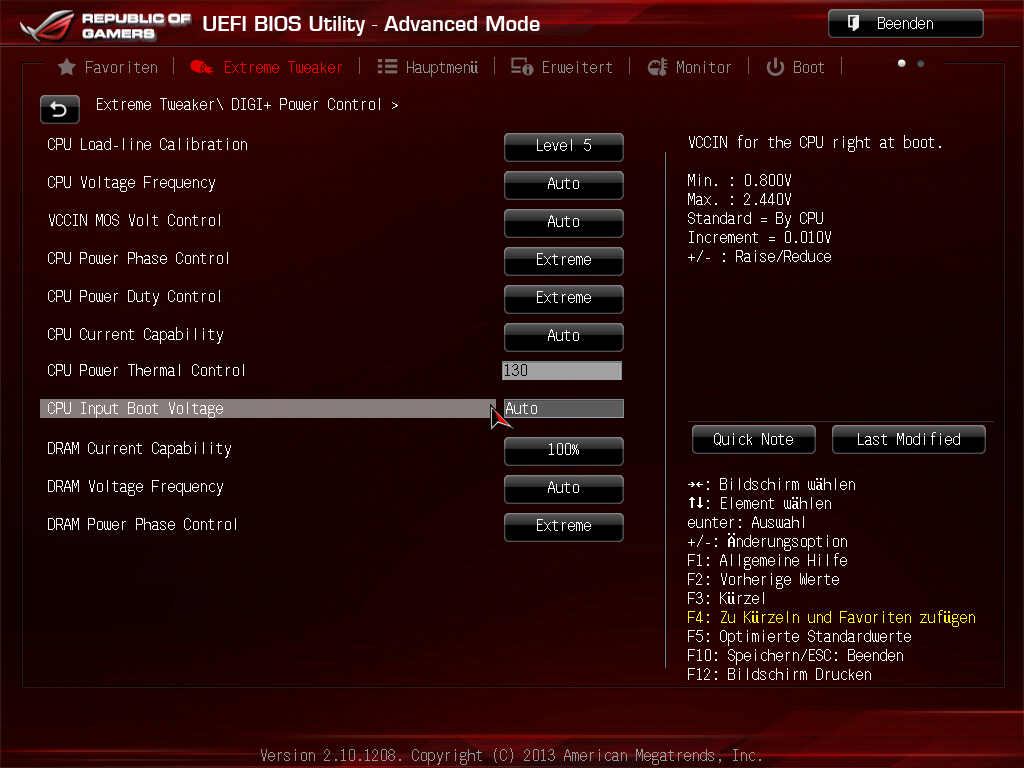Click the Min. : 0.800V value
Viewport: 1024px width, 768px height.
click(x=739, y=180)
